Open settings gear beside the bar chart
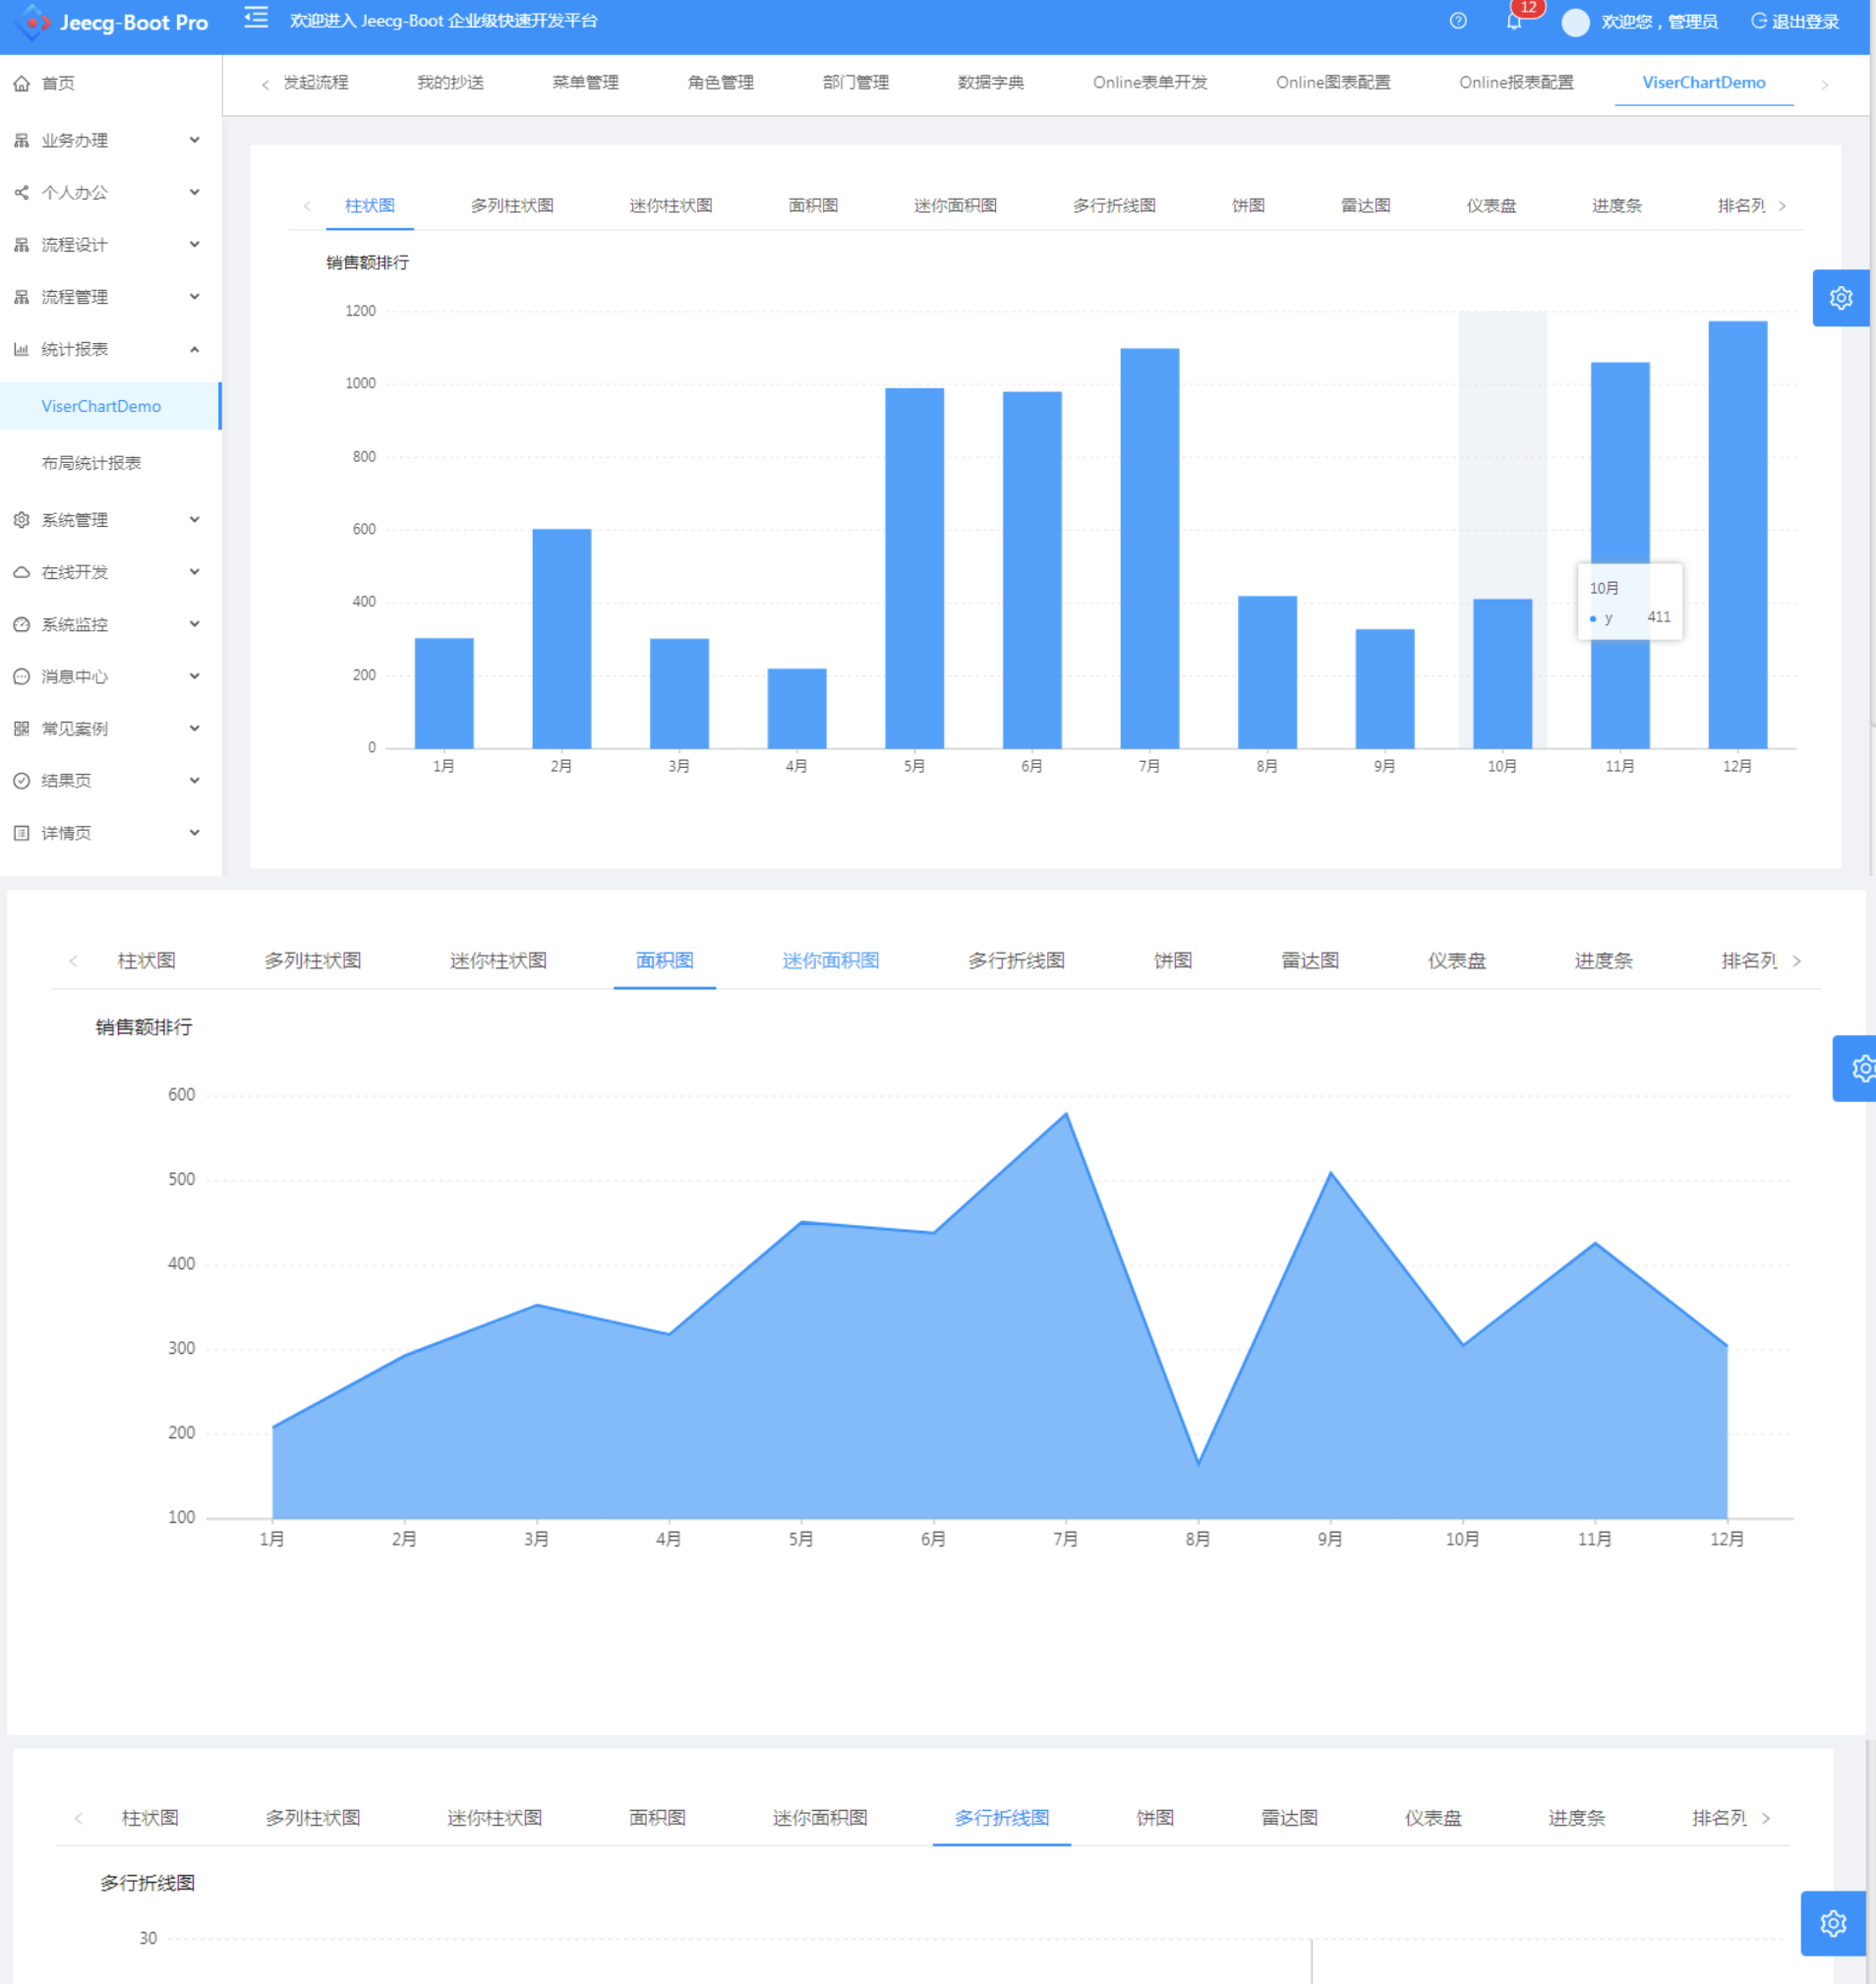The image size is (1876, 1984). (1841, 298)
